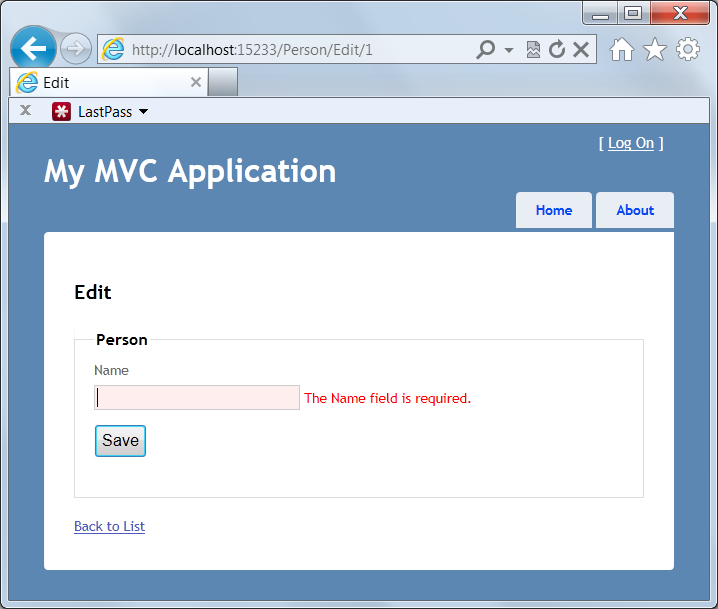This screenshot has height=609, width=718.
Task: Click into the Name text field
Action: click(x=197, y=398)
